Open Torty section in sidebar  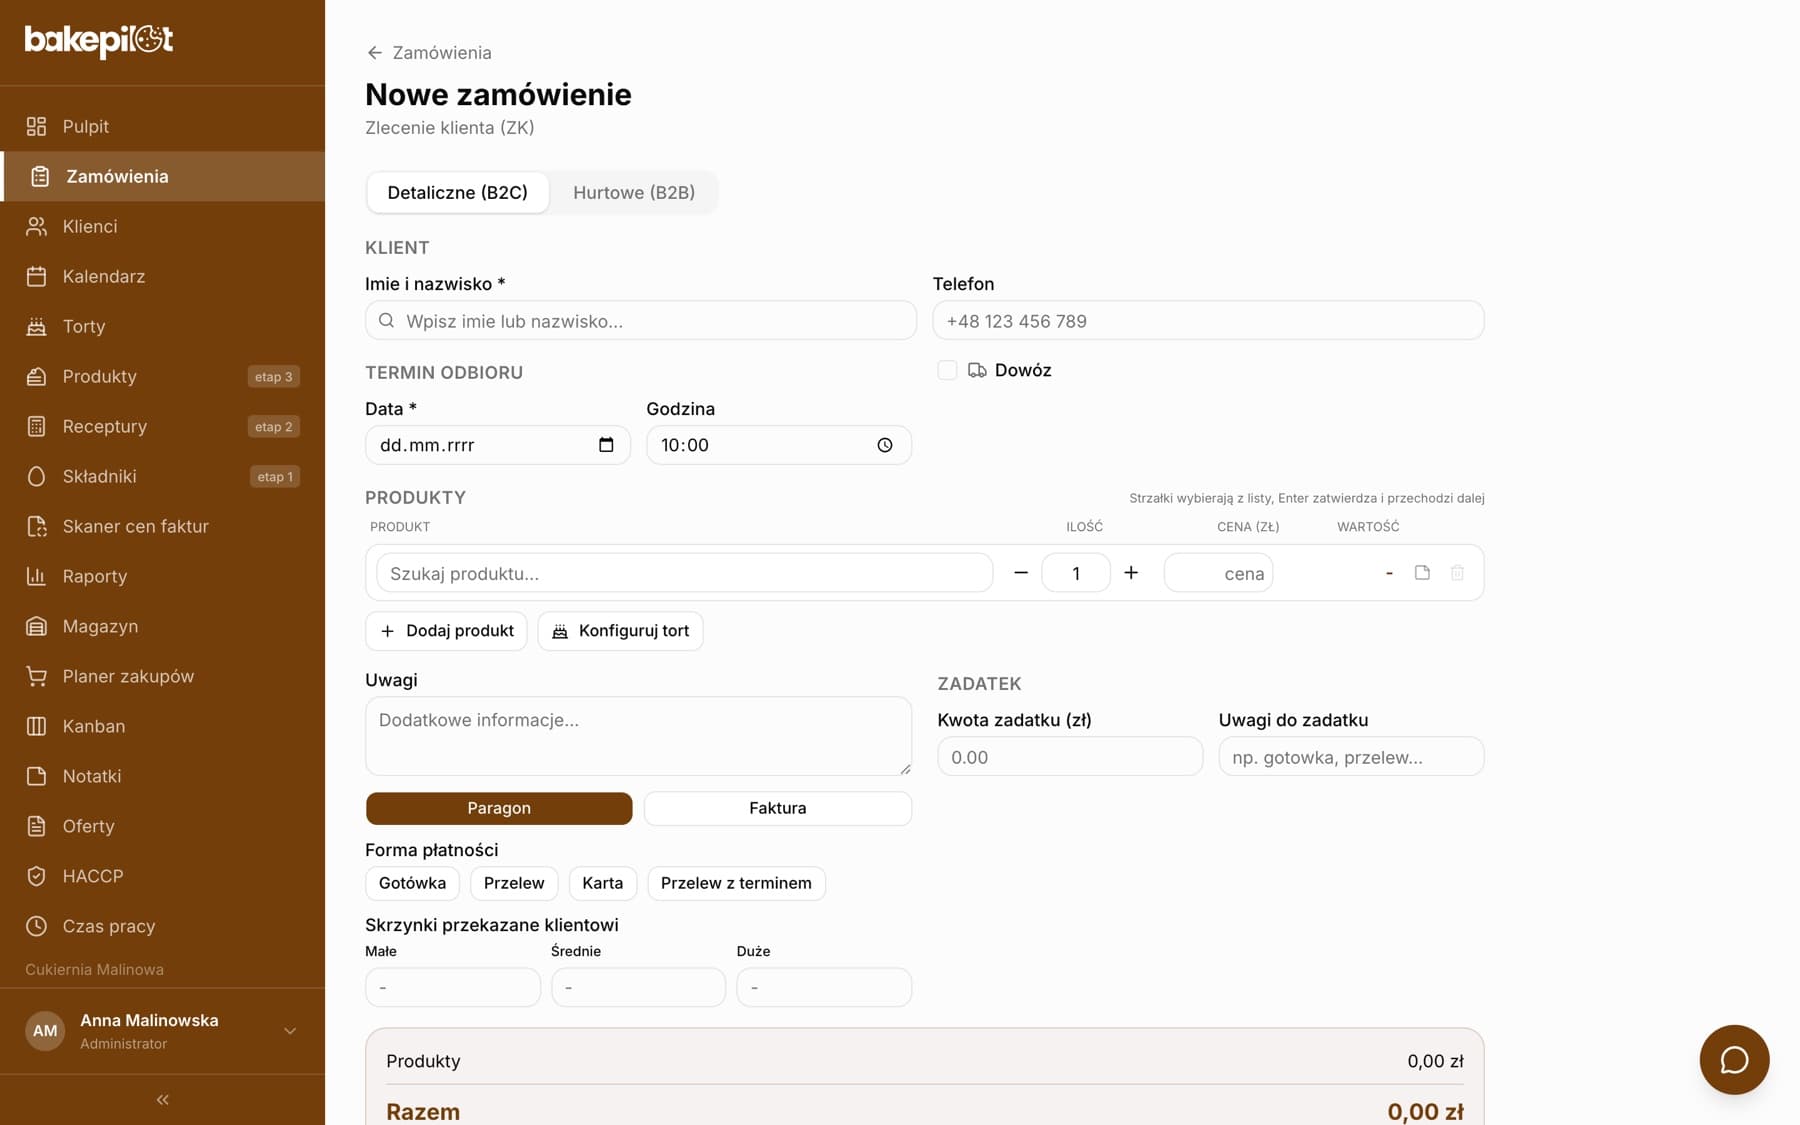pos(163,326)
